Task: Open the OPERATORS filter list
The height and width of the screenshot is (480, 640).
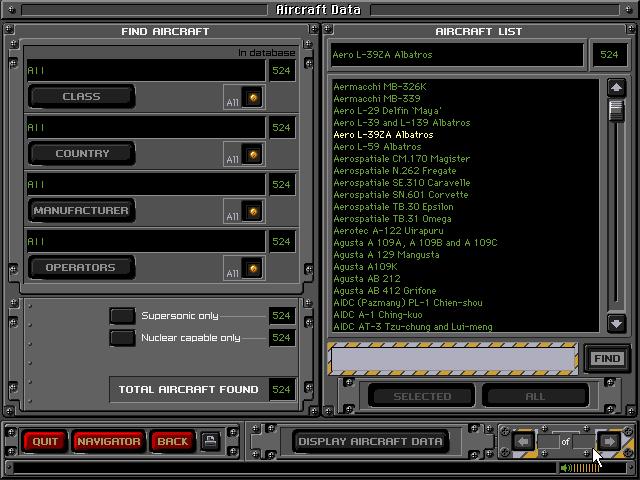Action: (82, 268)
